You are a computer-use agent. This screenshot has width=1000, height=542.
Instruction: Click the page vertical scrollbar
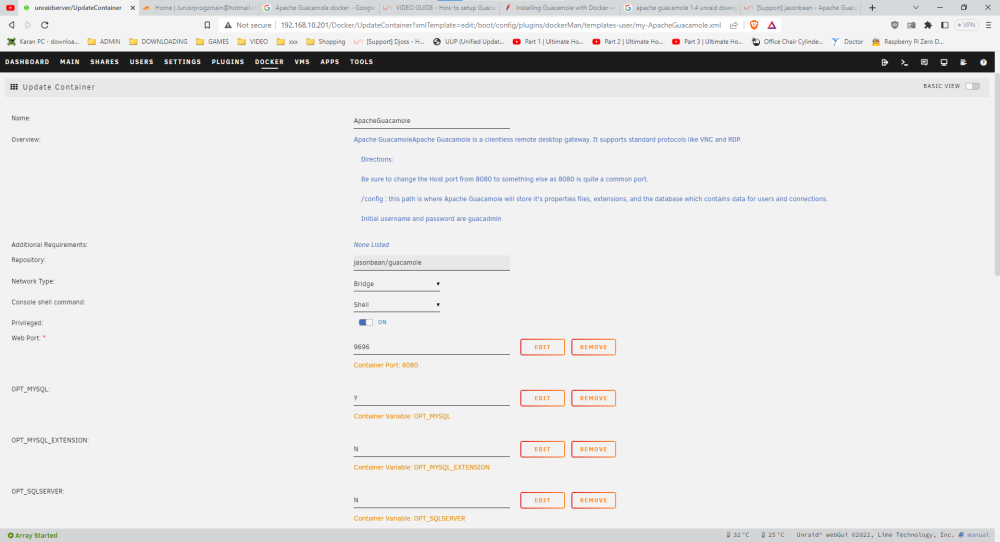point(997,175)
